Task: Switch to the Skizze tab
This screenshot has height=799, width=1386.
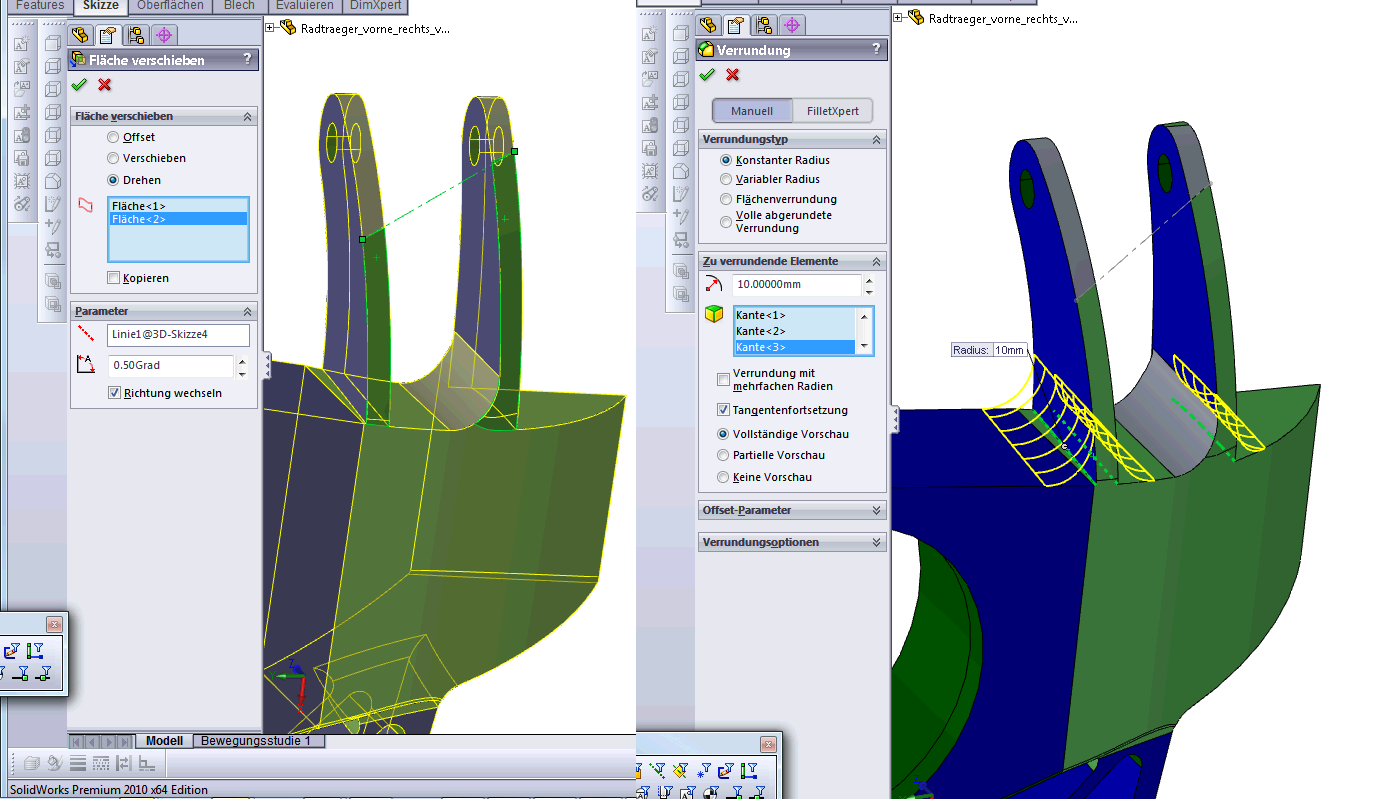Action: tap(101, 6)
